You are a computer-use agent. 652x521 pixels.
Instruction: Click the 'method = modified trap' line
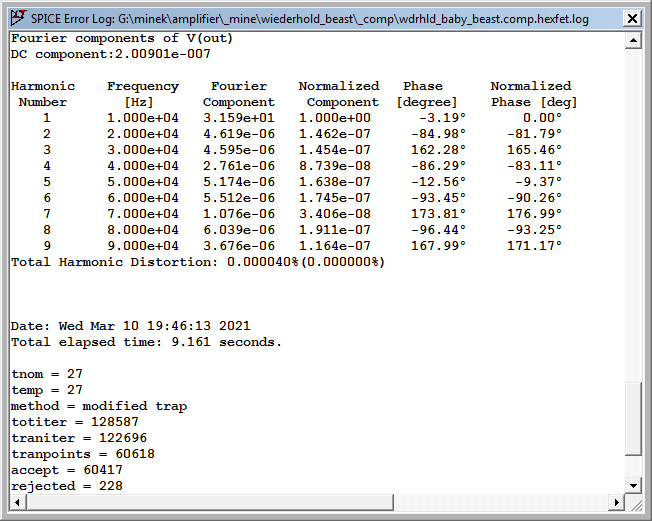99,406
